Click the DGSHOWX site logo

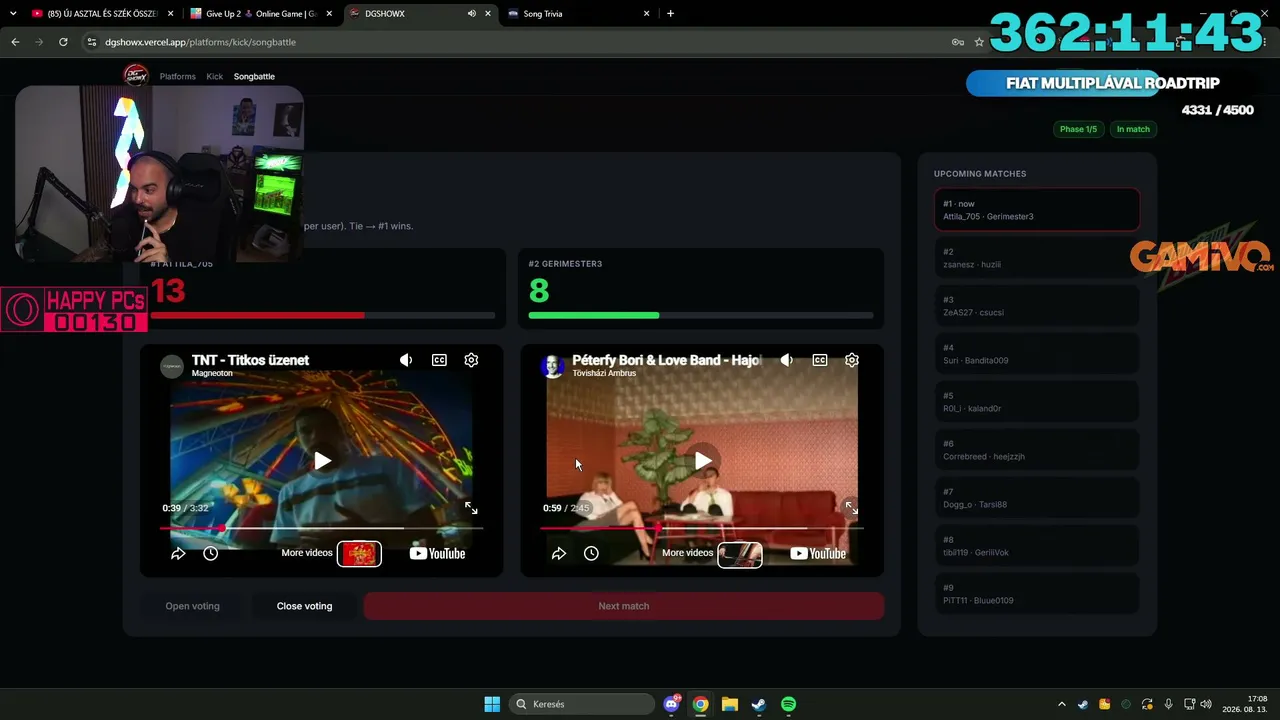pyautogui.click(x=135, y=75)
